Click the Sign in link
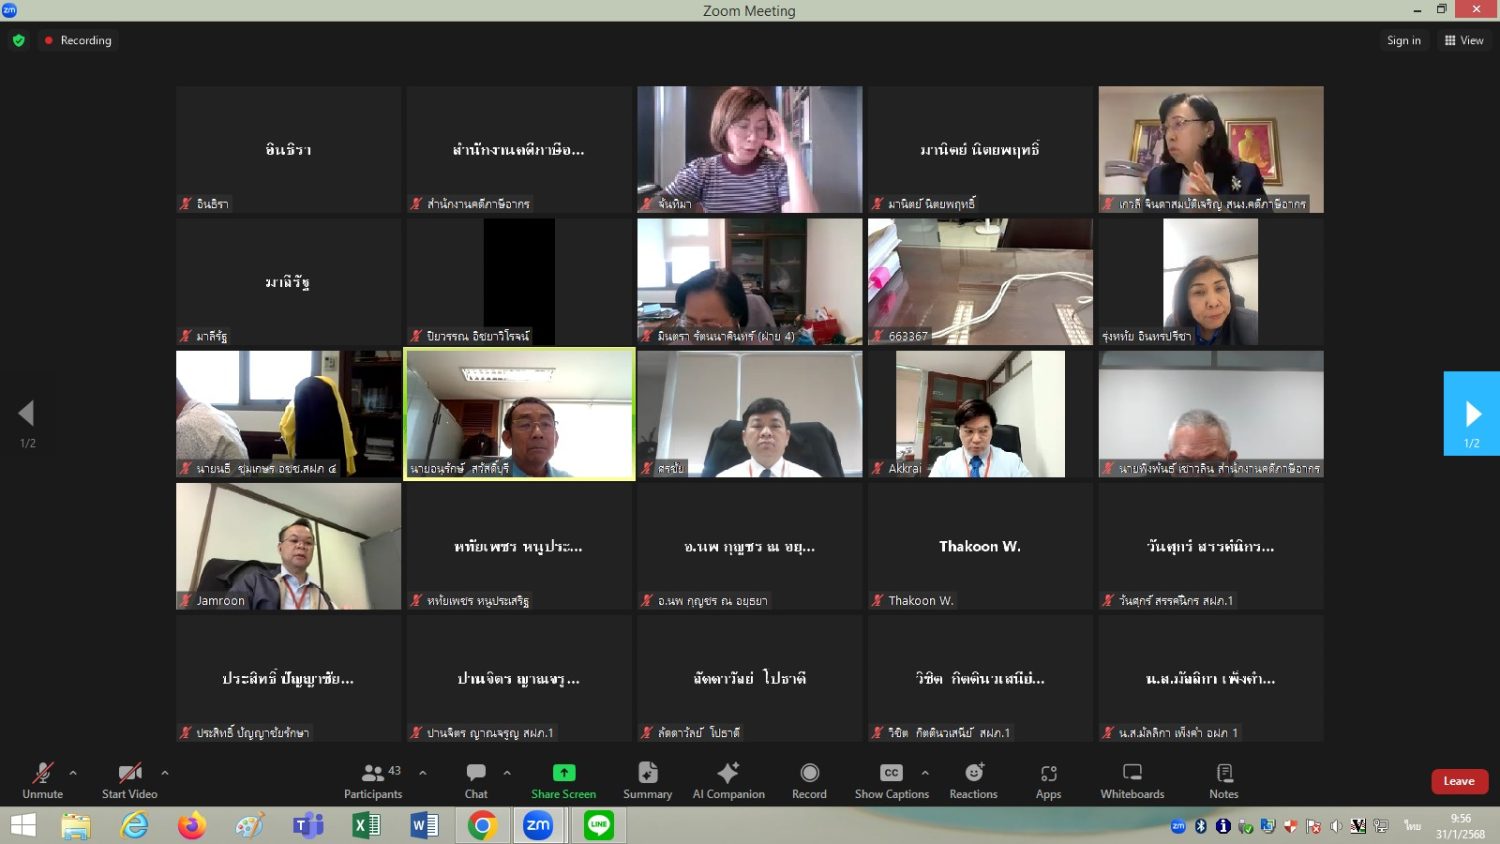This screenshot has height=844, width=1500. click(x=1403, y=40)
